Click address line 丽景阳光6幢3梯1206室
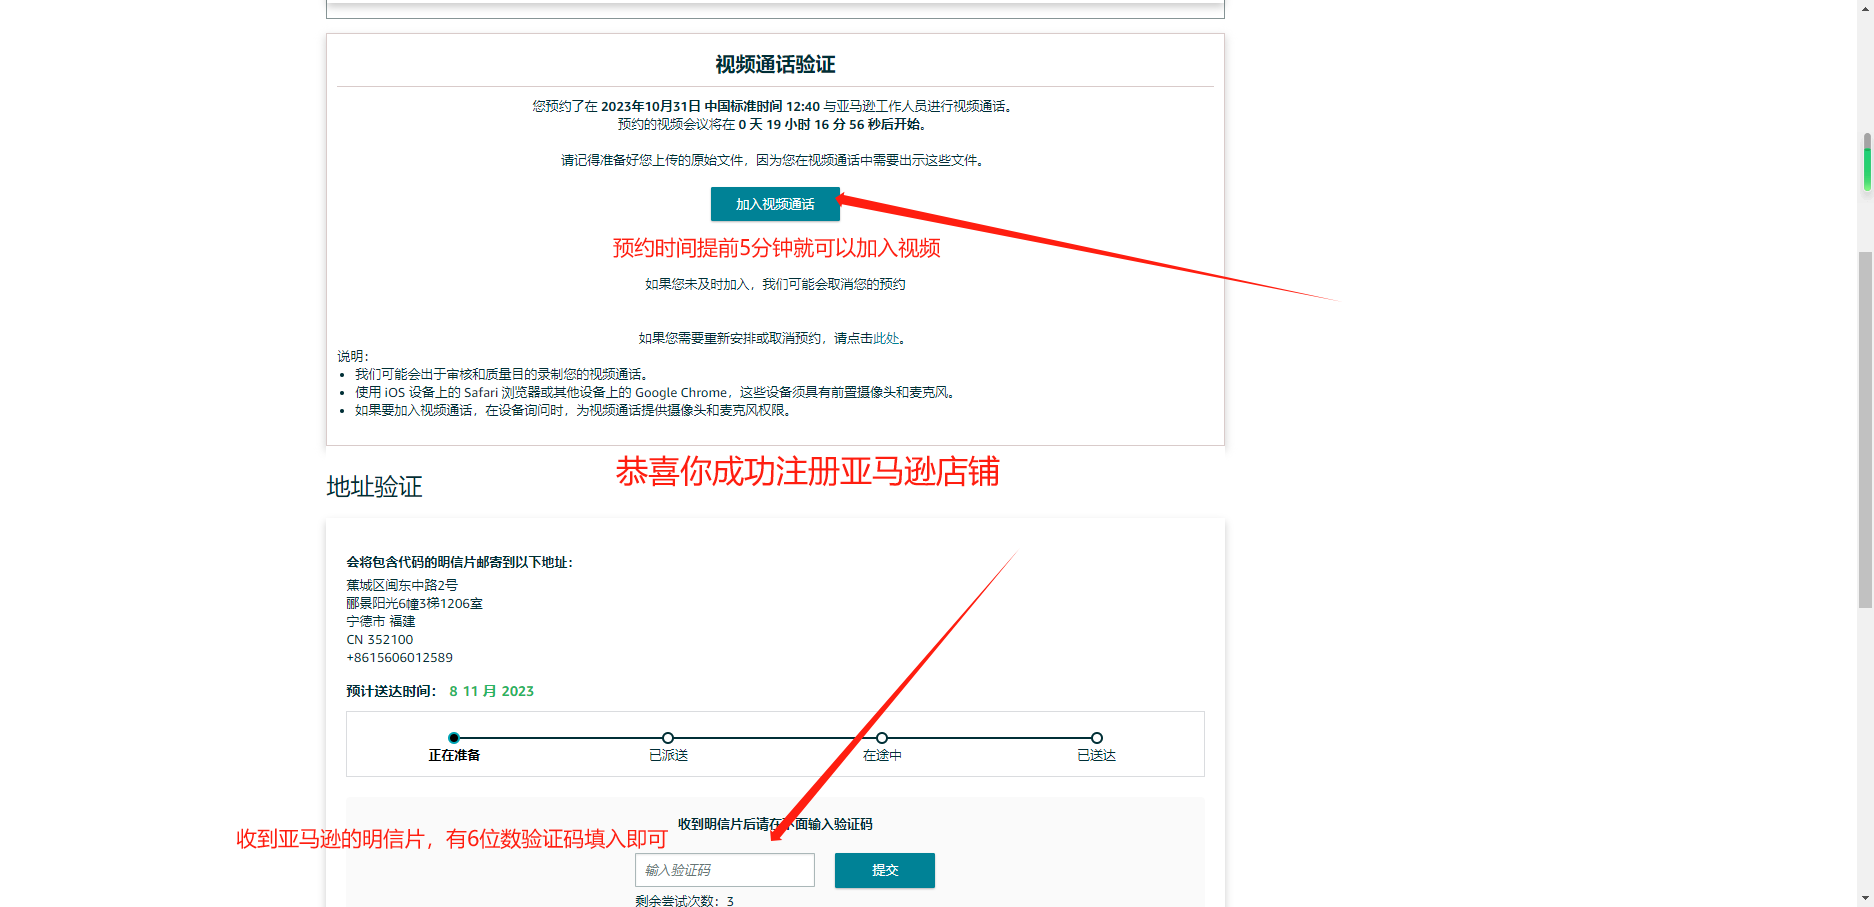Screen dimensions: 1874x907 coord(415,603)
